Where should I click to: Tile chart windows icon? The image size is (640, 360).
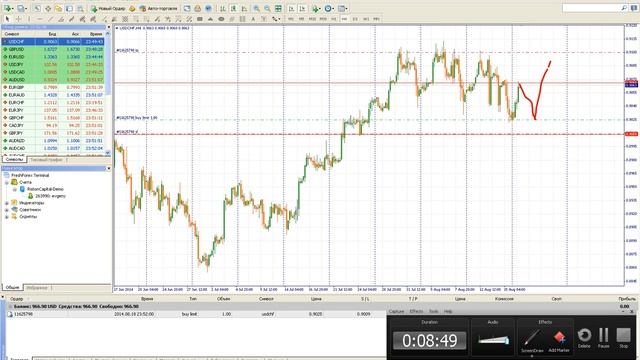click(278, 8)
